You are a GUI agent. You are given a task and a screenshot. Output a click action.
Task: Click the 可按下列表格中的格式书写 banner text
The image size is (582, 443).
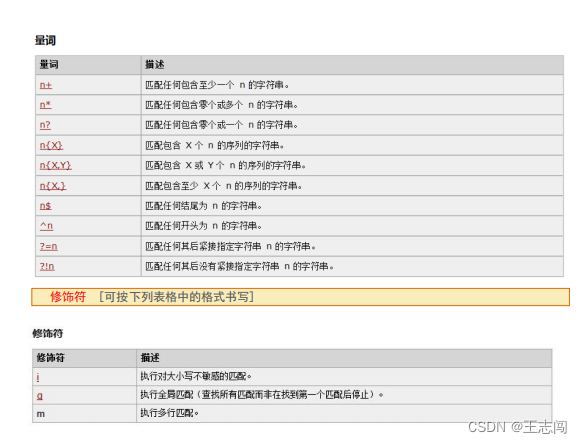coord(177,297)
